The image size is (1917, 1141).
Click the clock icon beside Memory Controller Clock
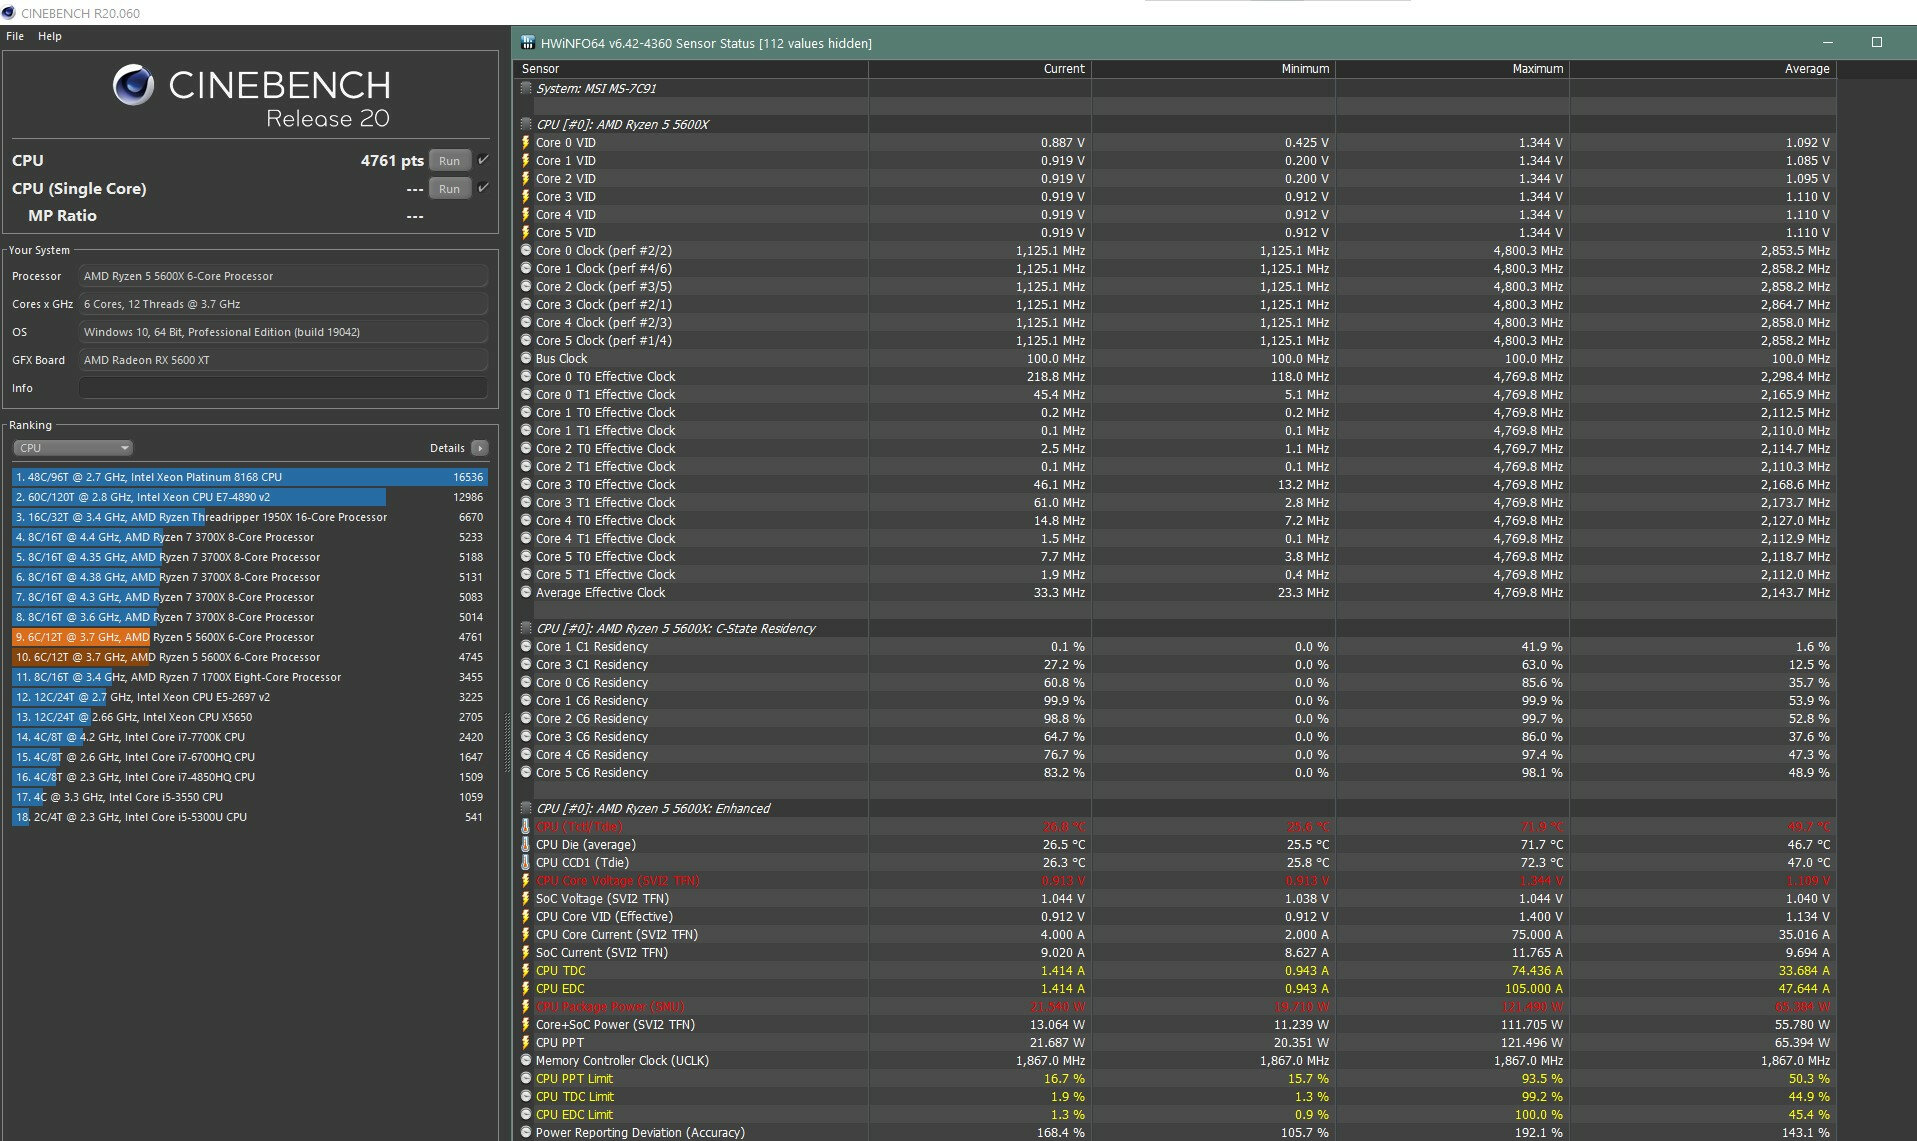526,1061
